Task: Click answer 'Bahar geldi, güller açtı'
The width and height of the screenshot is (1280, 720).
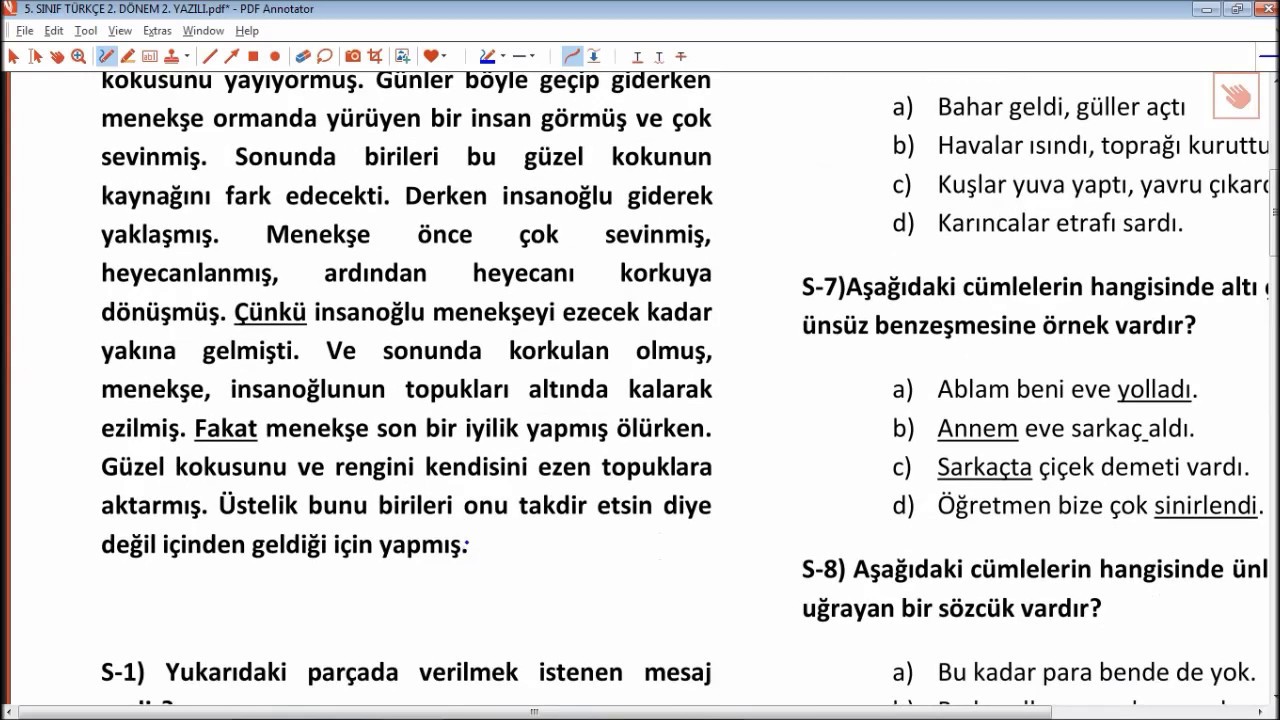Action: coord(1061,107)
